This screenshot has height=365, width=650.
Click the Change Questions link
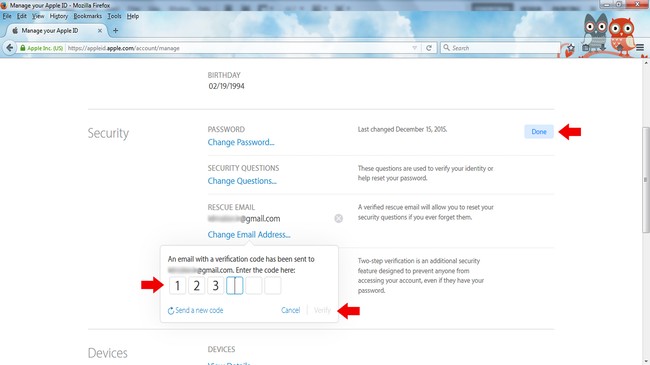(242, 181)
